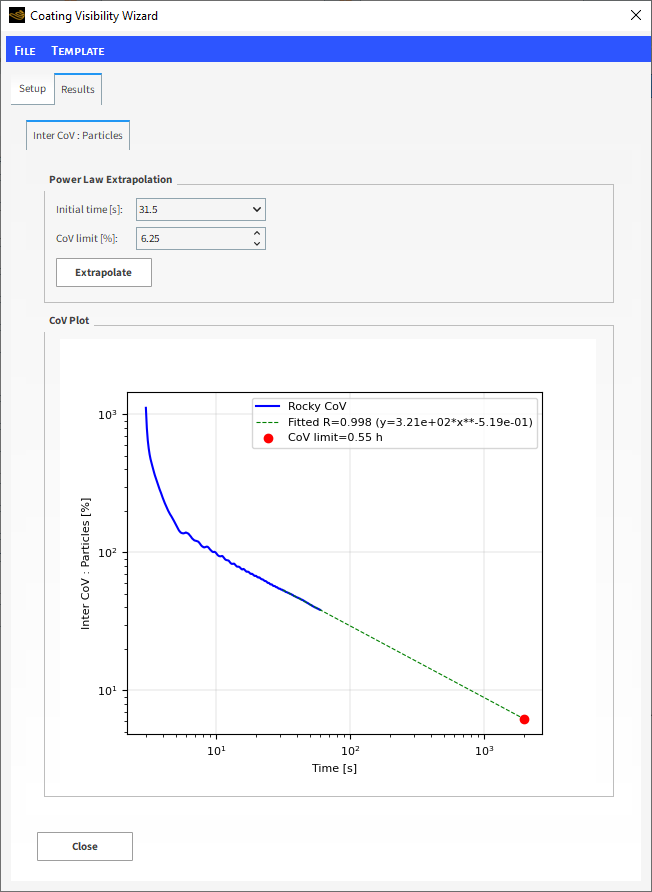The width and height of the screenshot is (652, 892).
Task: Open the Template menu
Action: (78, 51)
